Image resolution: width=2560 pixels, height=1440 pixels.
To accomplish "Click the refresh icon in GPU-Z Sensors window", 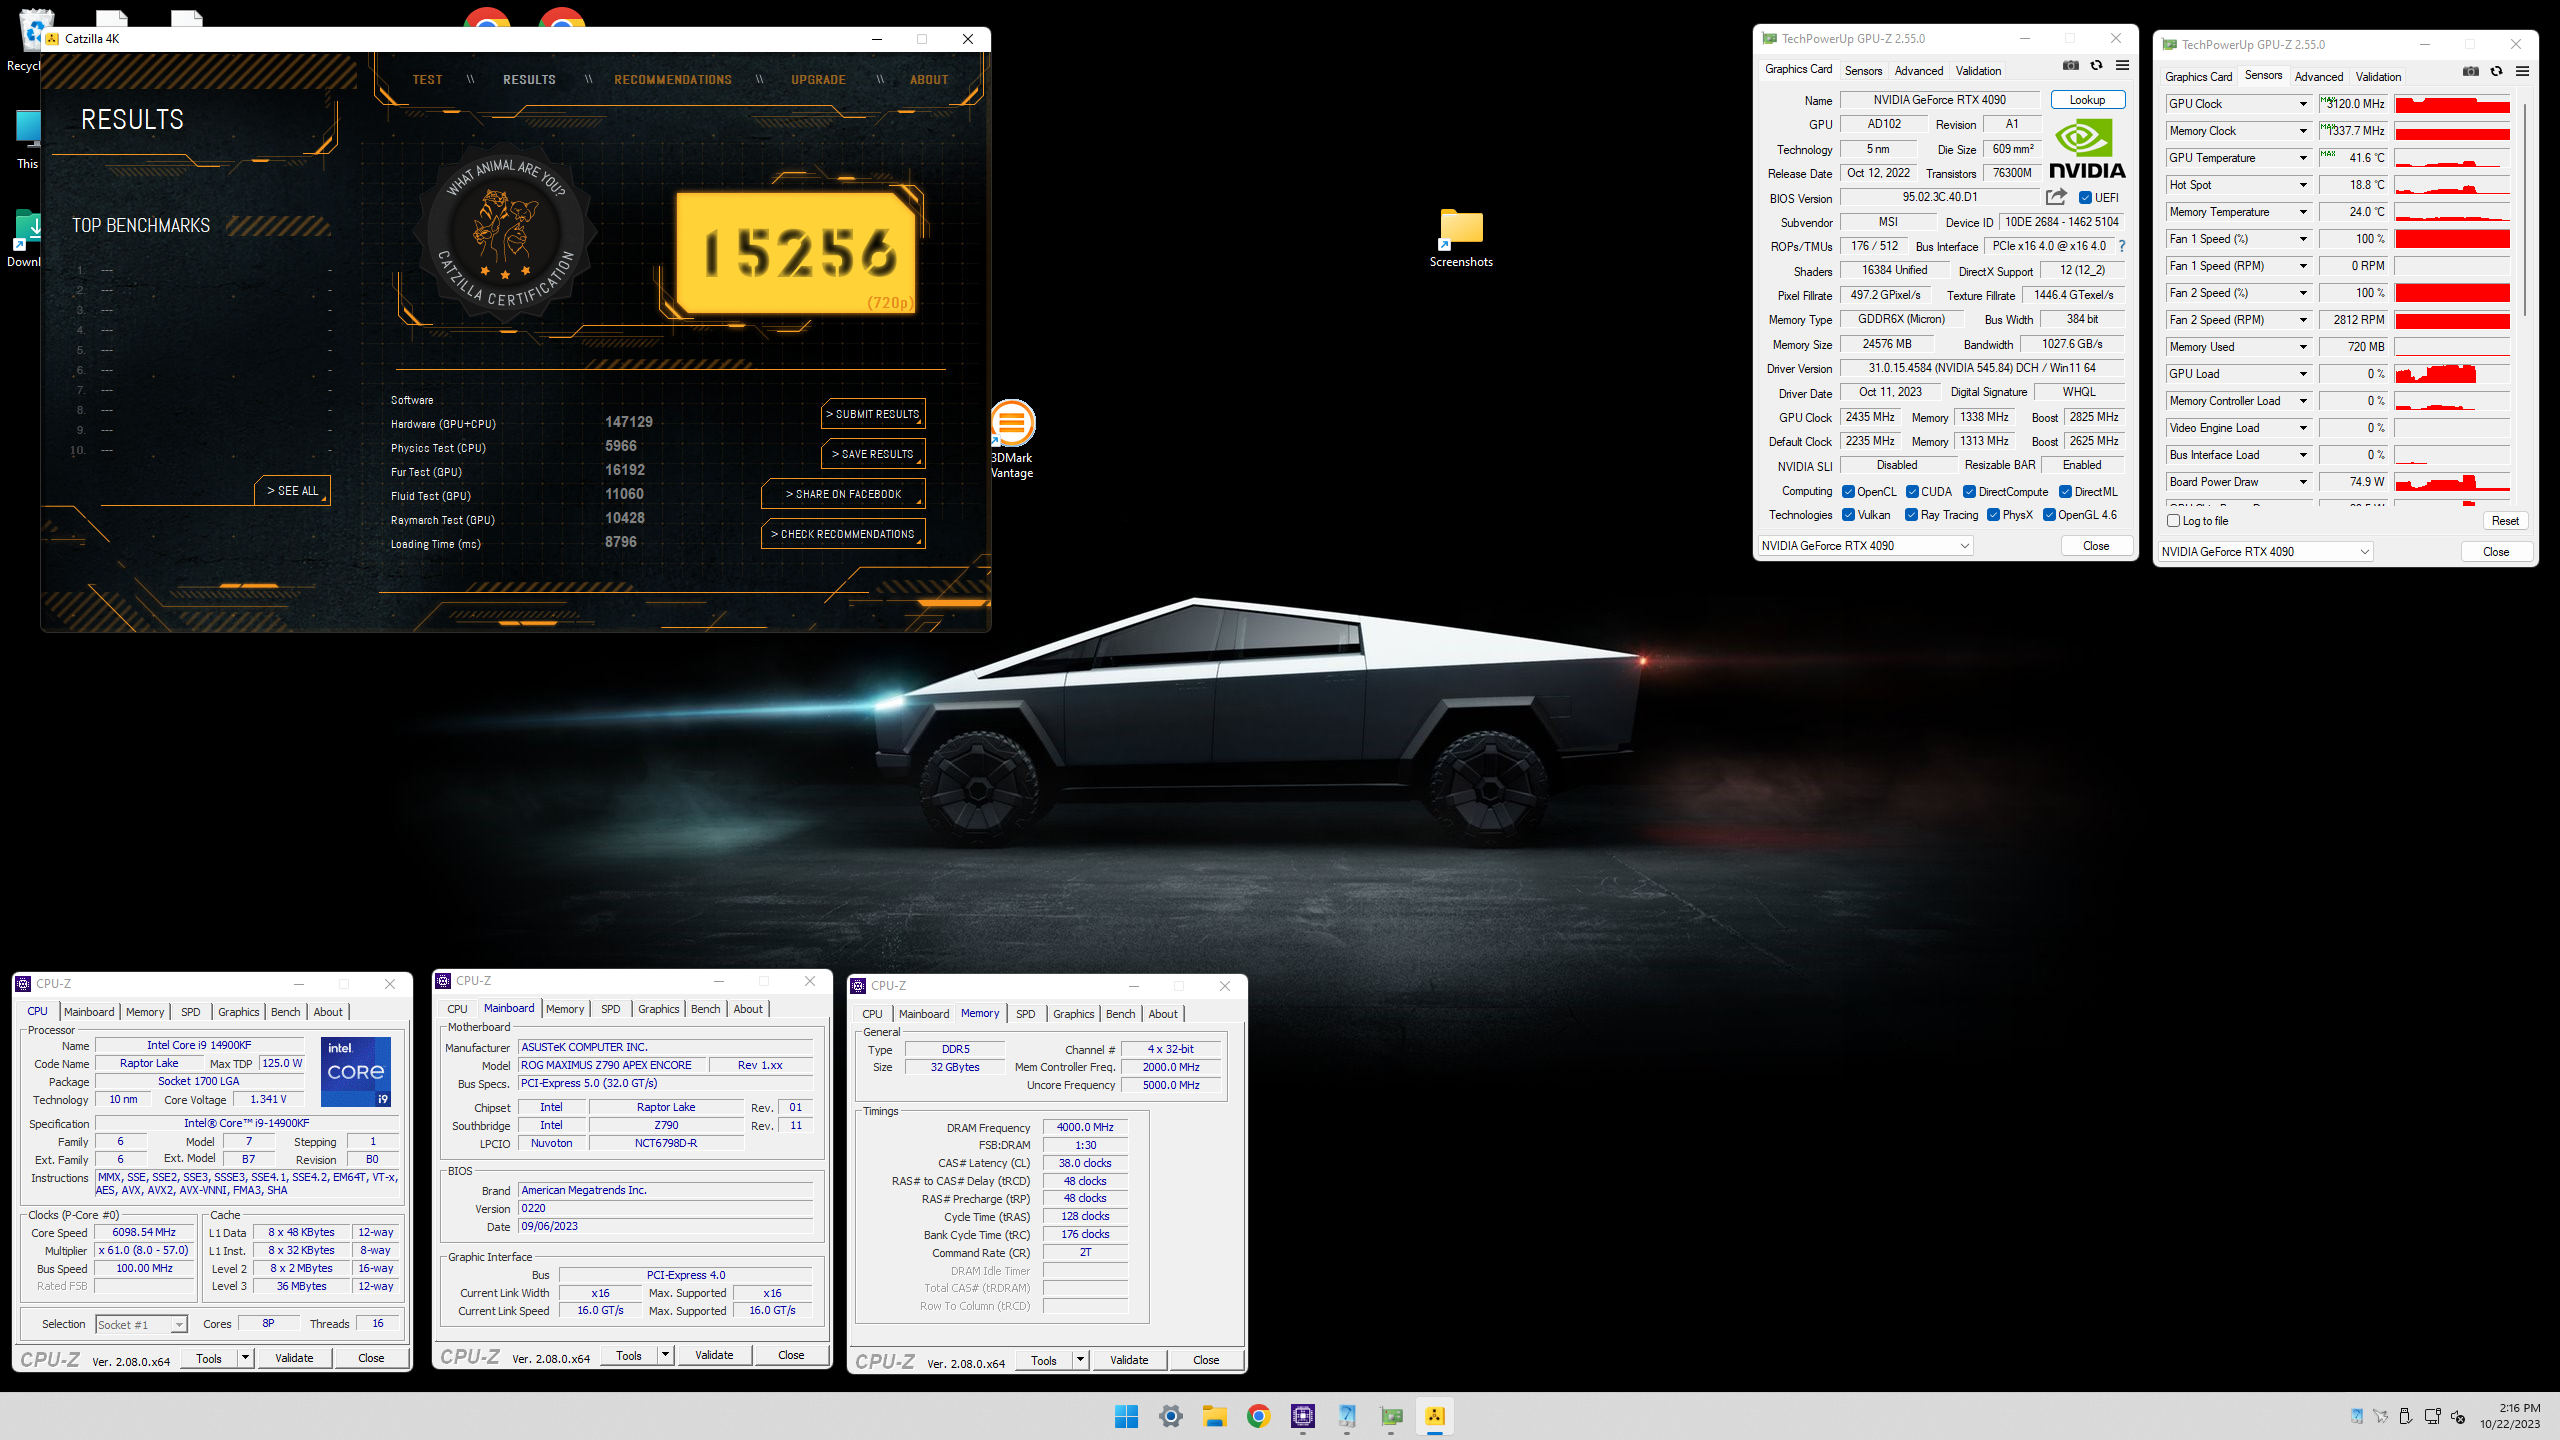I will pos(2496,72).
